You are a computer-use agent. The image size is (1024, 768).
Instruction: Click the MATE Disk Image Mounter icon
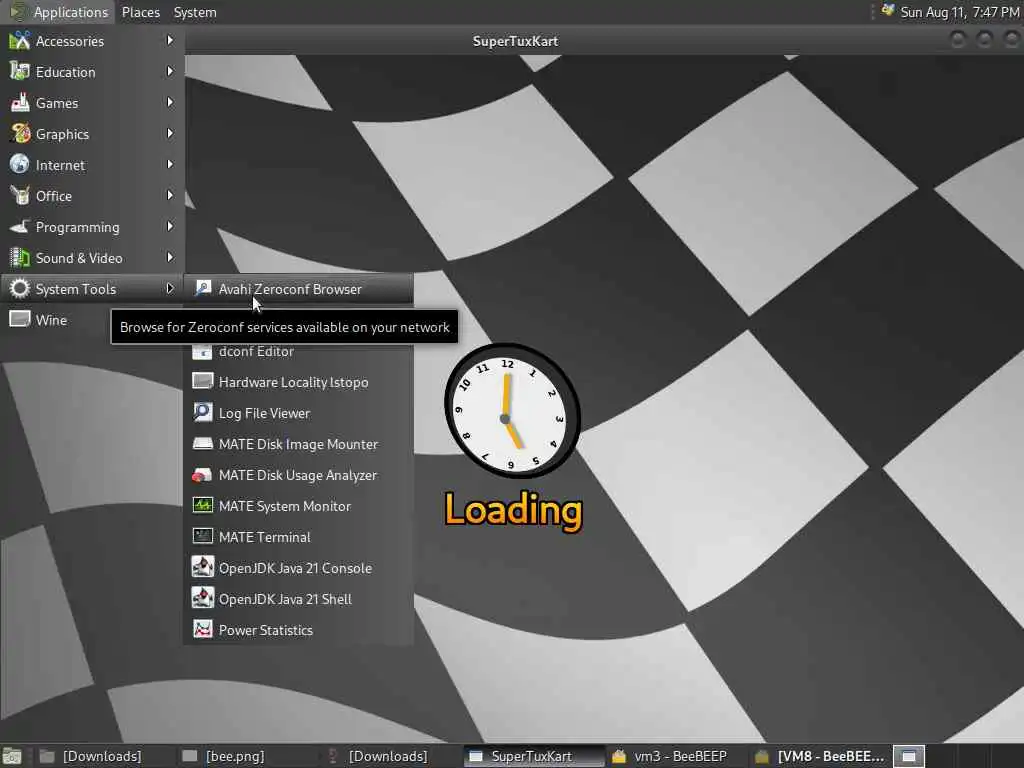point(203,443)
